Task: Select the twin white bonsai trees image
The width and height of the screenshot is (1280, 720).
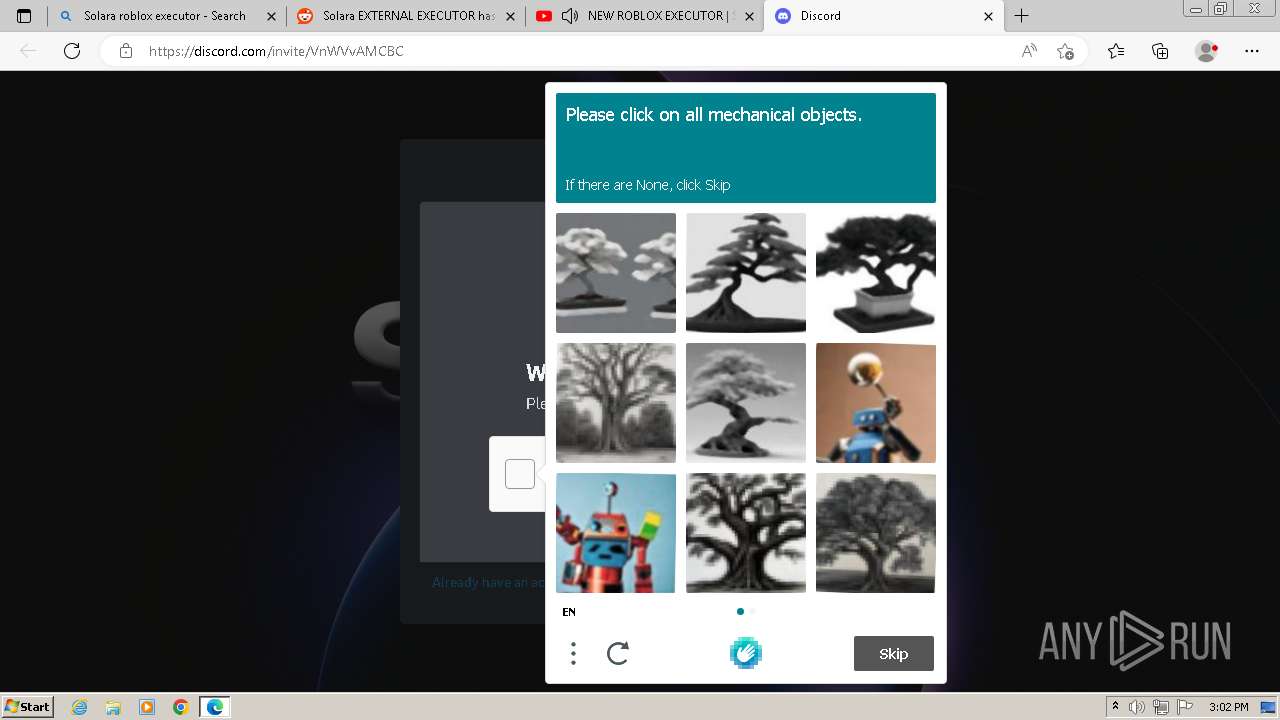Action: pos(616,273)
